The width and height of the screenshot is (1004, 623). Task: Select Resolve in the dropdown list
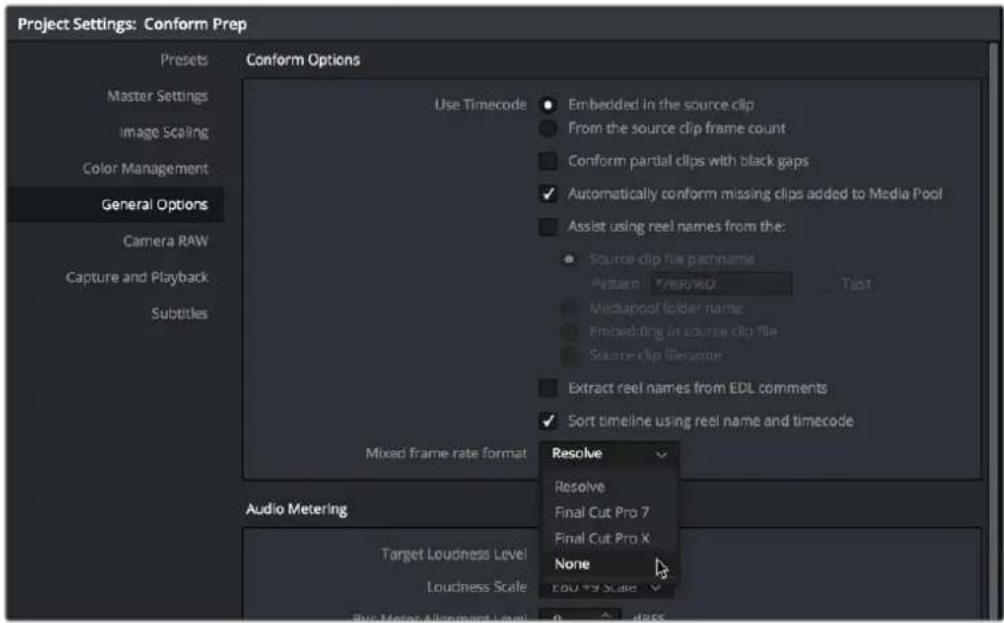[x=579, y=487]
